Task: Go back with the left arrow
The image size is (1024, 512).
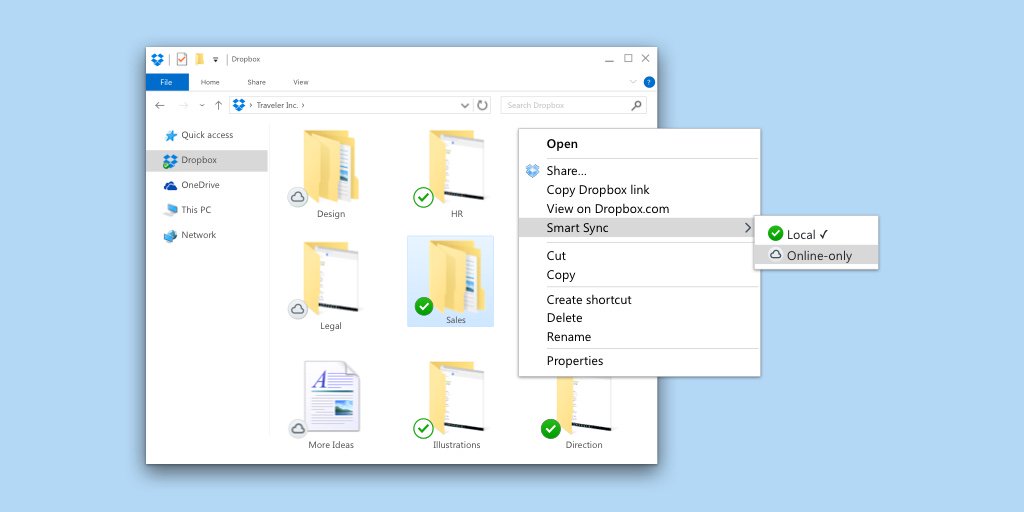Action: coord(160,105)
